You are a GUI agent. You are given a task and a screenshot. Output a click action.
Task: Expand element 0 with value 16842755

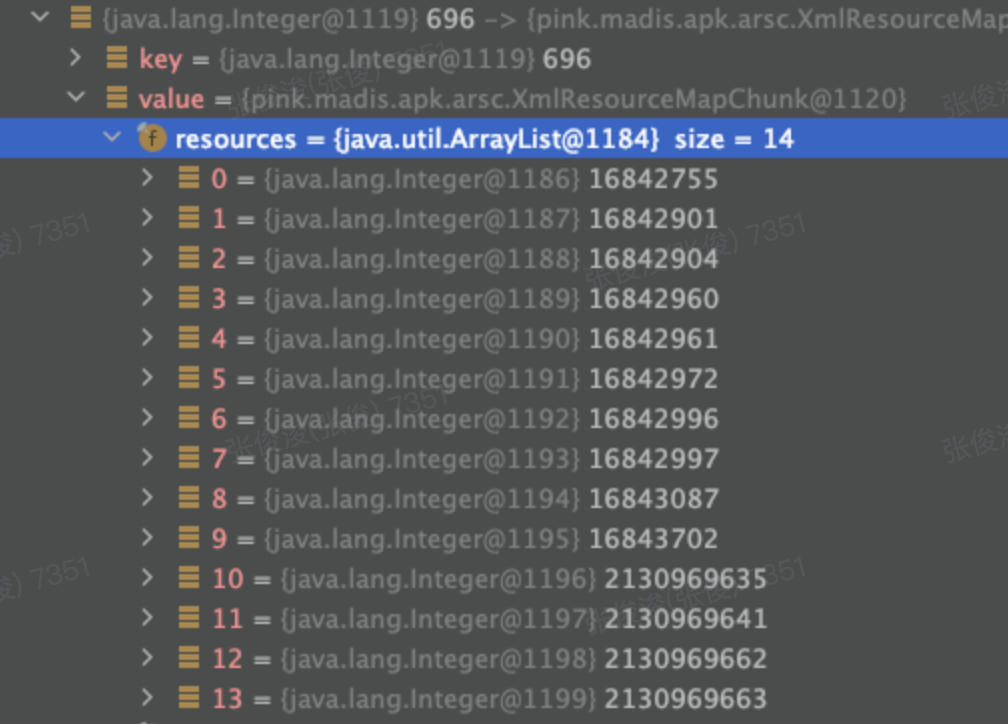(147, 178)
